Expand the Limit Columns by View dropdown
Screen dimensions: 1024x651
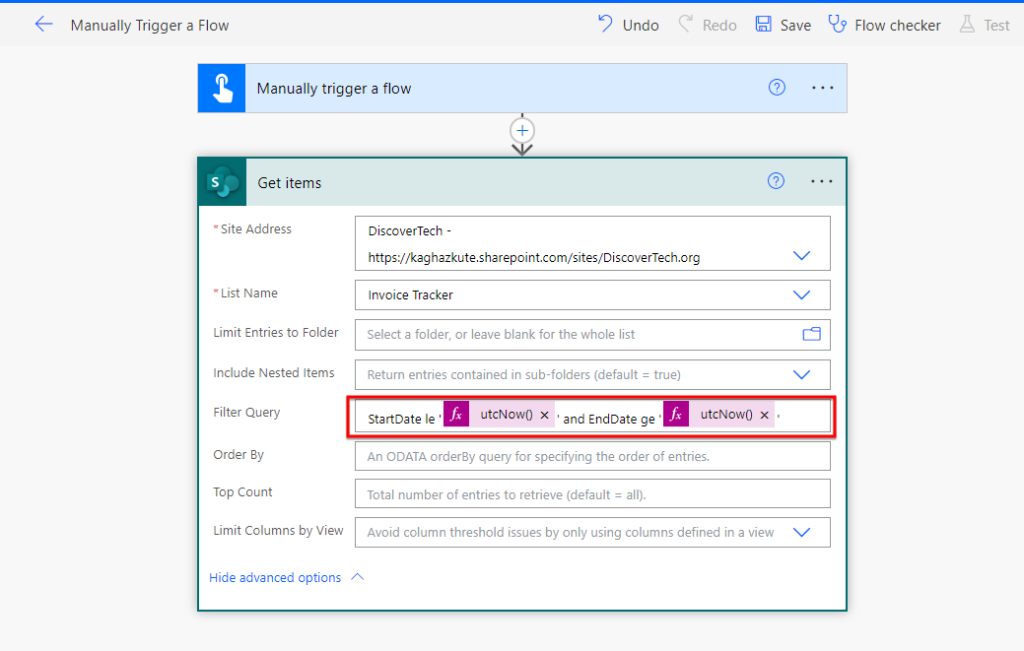coord(801,533)
